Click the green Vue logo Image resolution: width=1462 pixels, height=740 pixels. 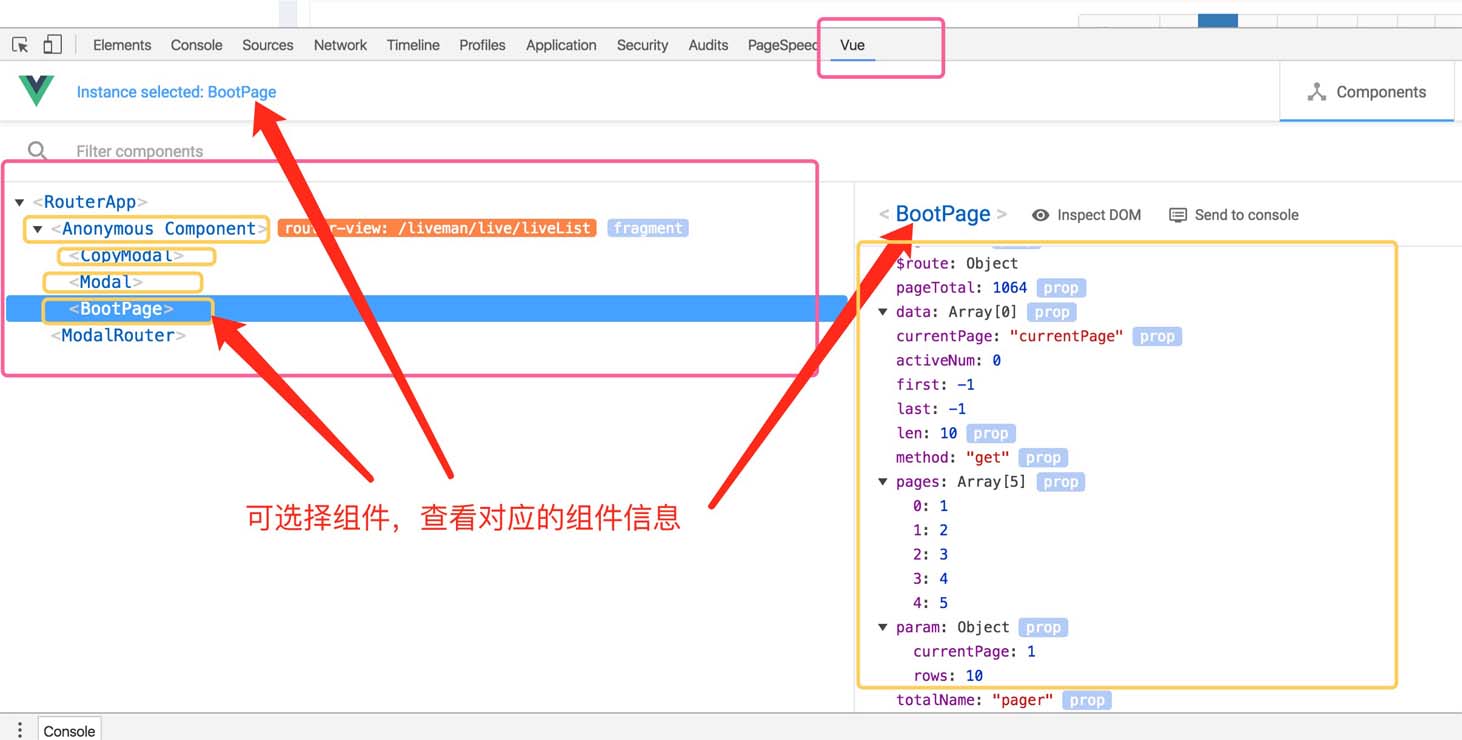pos(36,91)
